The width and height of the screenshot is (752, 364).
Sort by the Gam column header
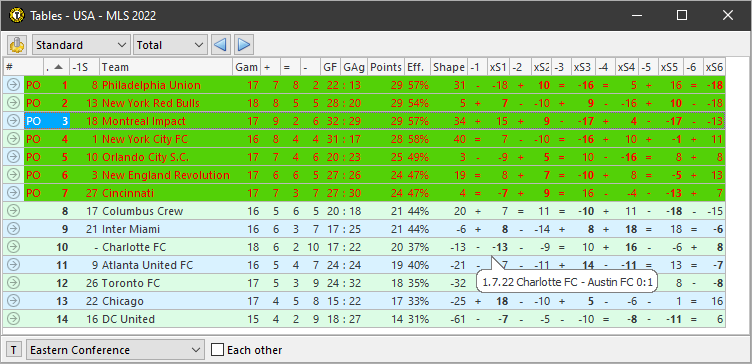pos(247,68)
